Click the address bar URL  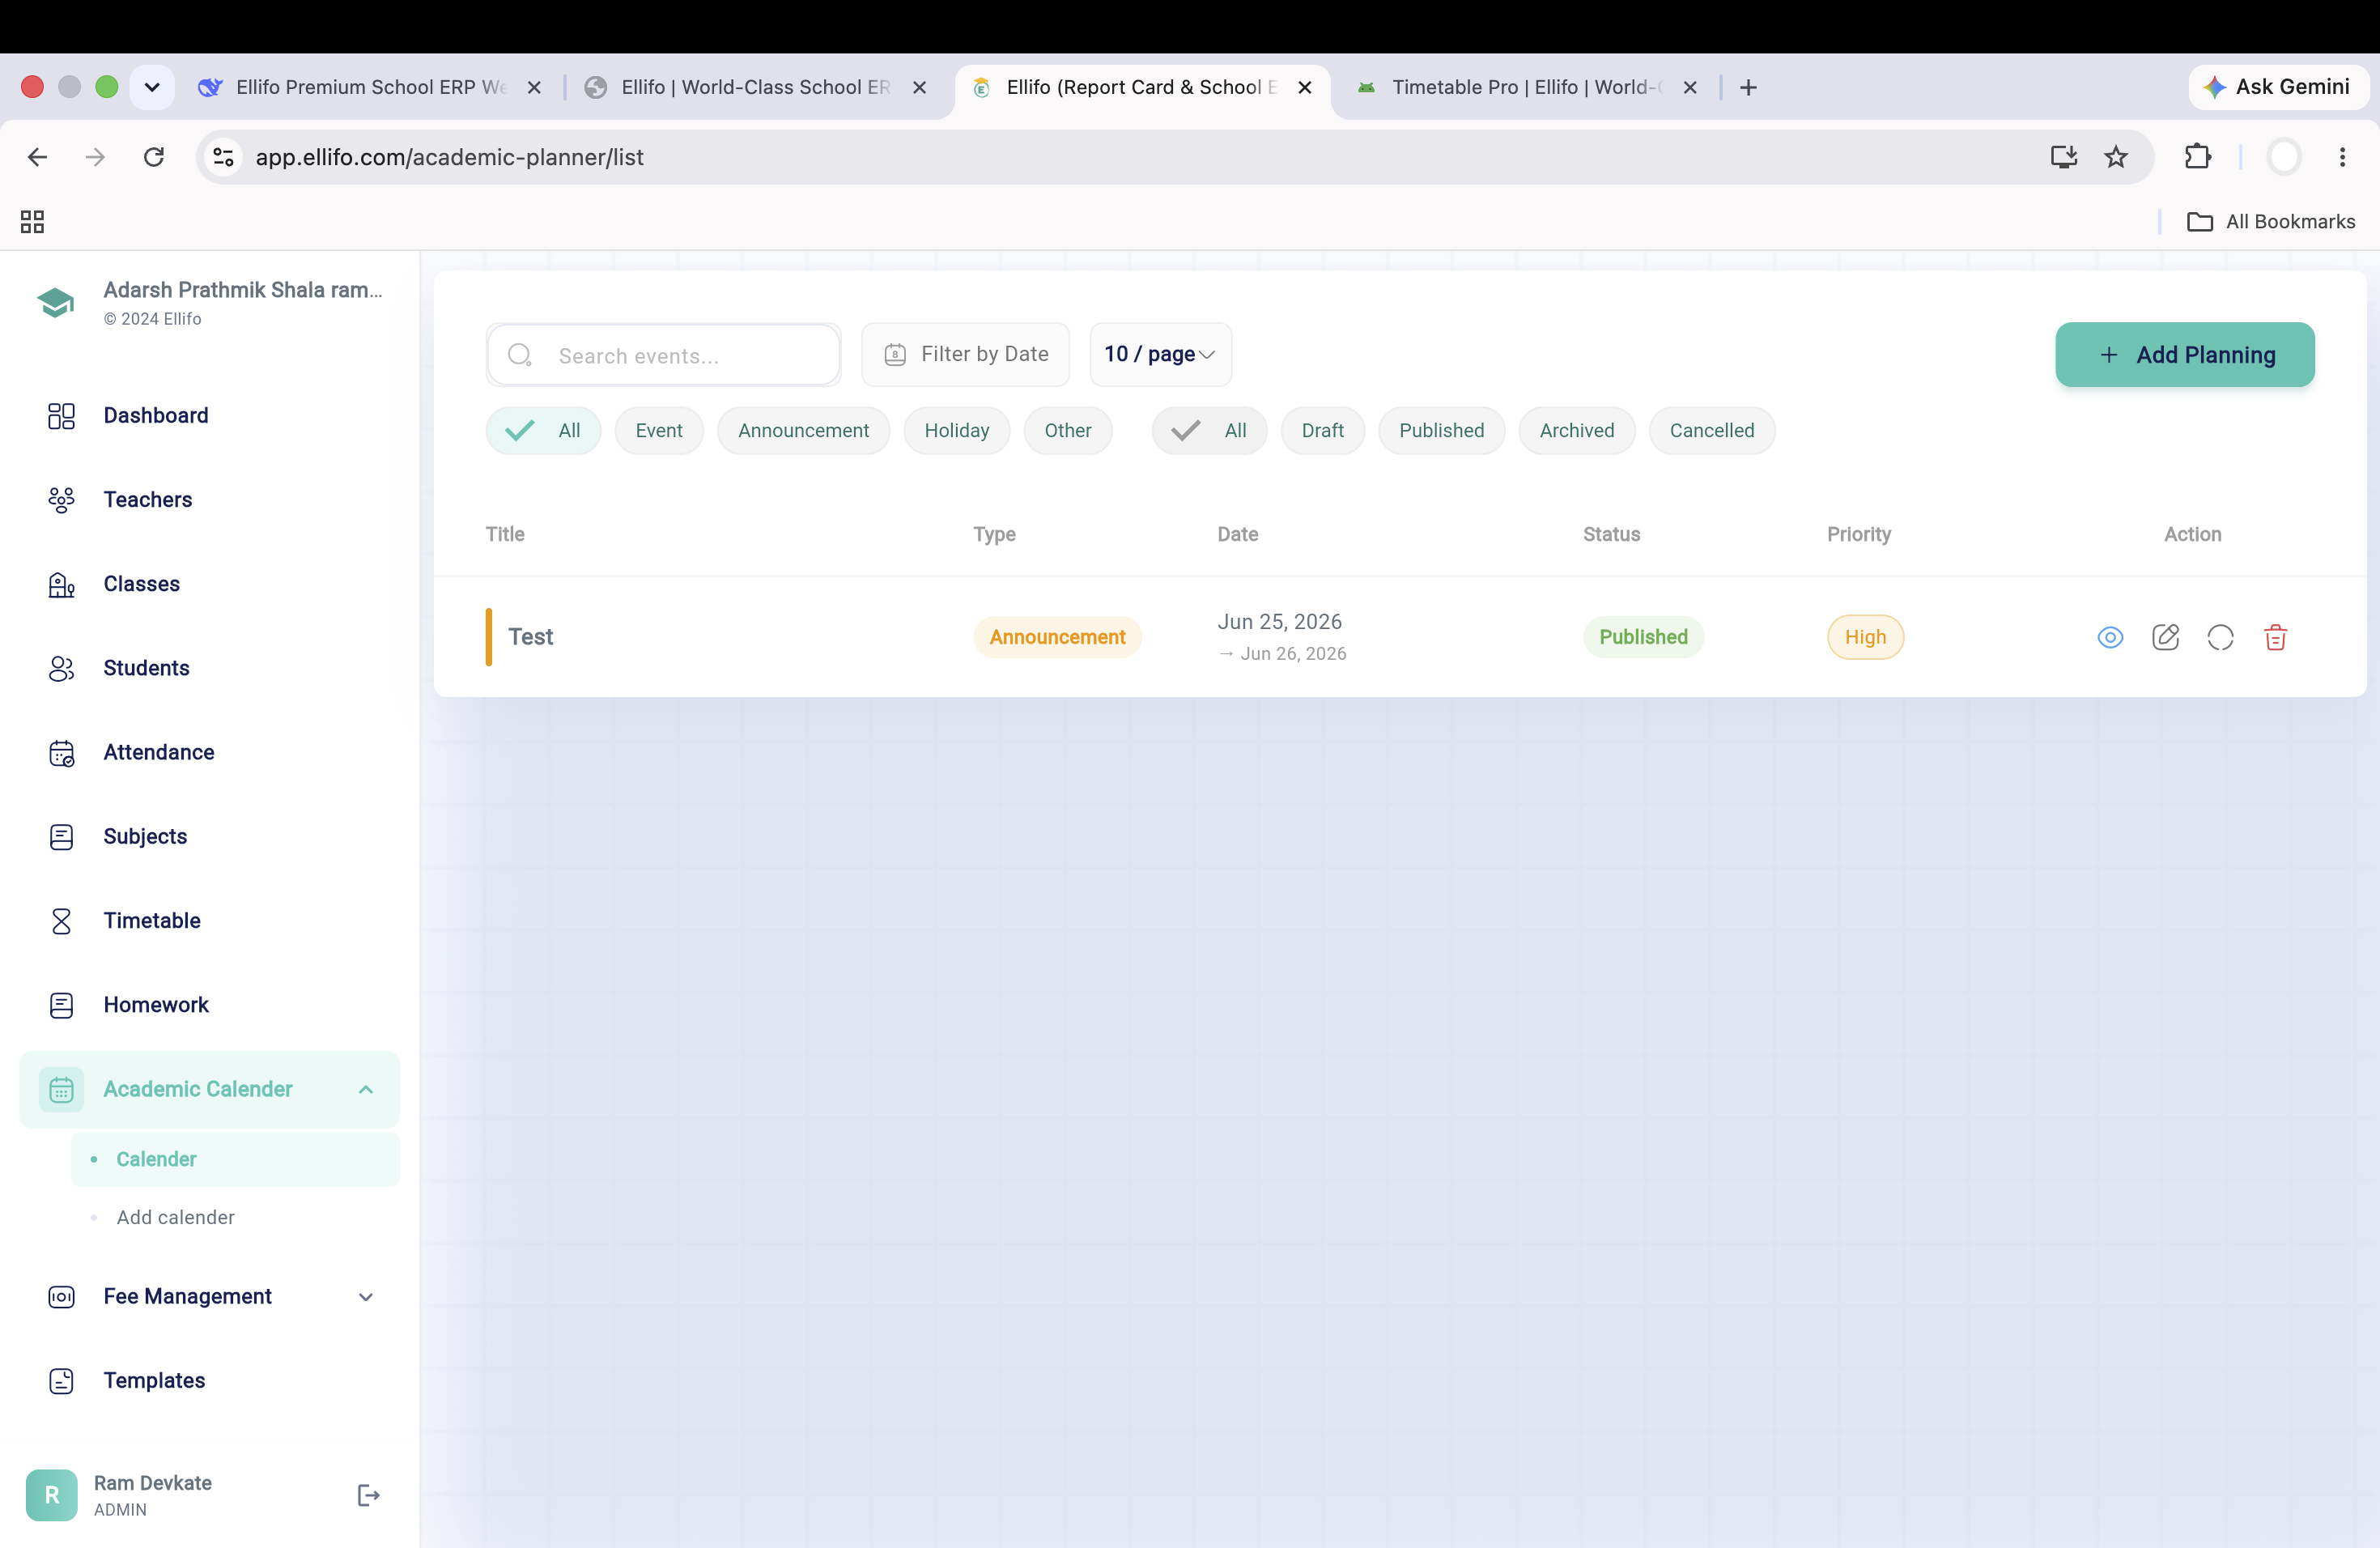(x=449, y=157)
